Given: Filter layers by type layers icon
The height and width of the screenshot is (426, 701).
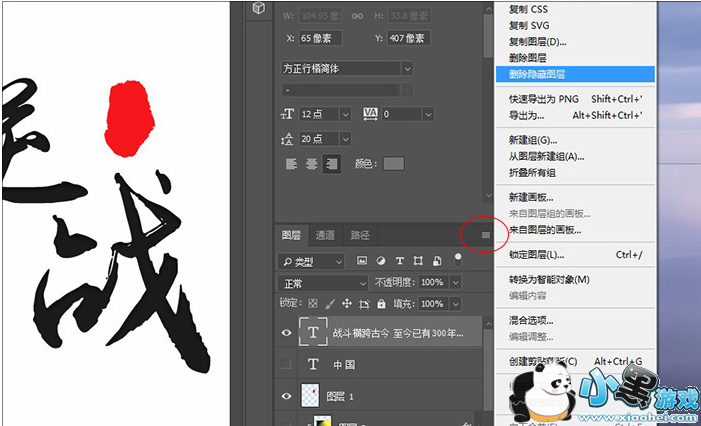Looking at the screenshot, I should pyautogui.click(x=400, y=261).
